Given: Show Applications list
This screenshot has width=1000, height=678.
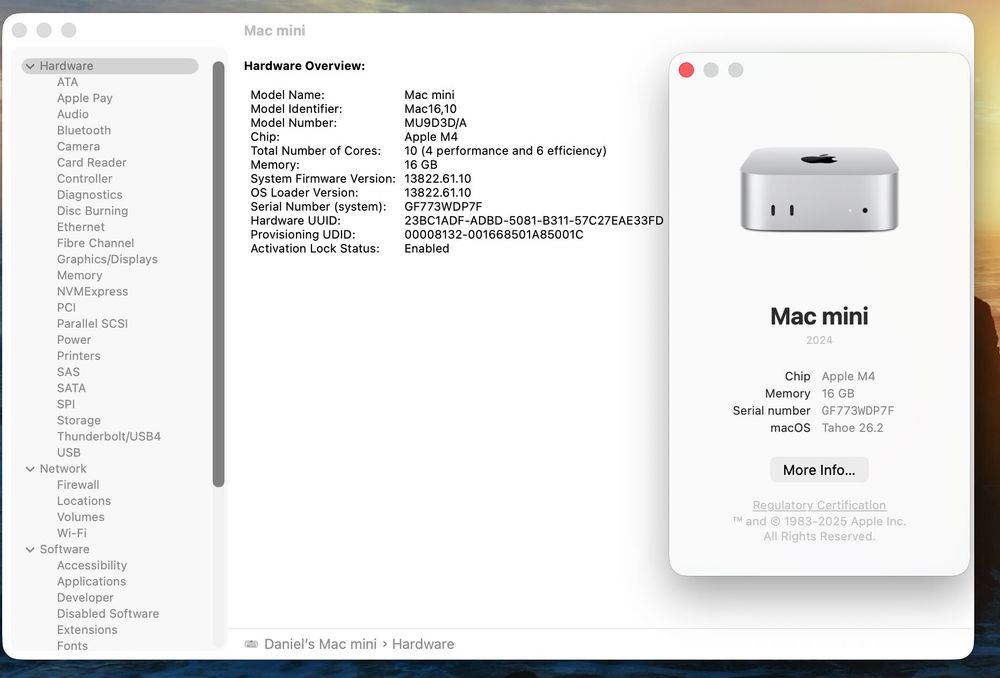Looking at the screenshot, I should pos(91,581).
